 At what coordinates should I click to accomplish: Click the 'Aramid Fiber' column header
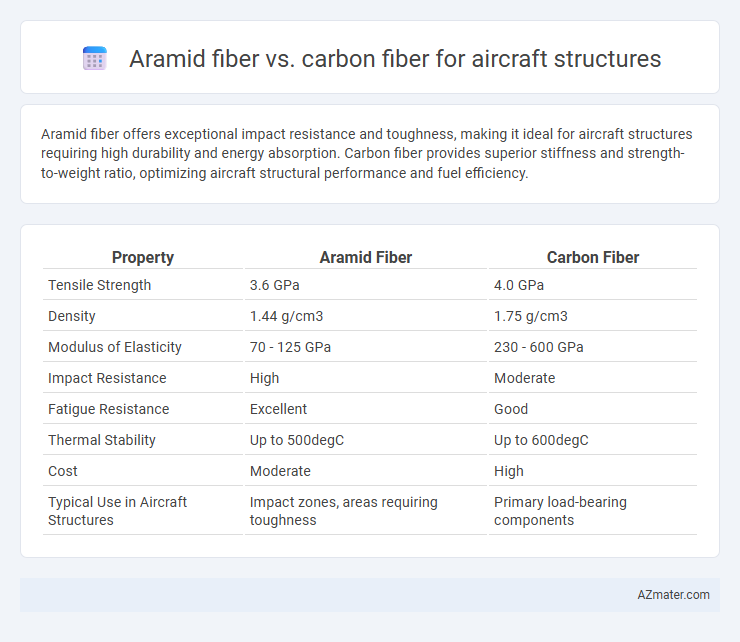[366, 257]
